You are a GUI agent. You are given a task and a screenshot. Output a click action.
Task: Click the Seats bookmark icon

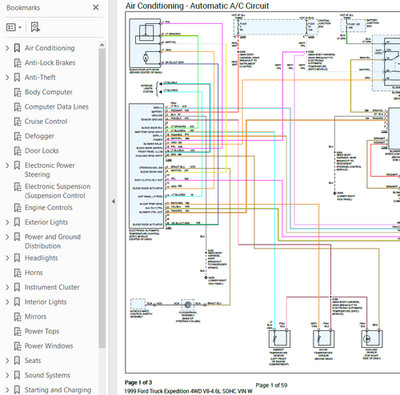coord(17,361)
